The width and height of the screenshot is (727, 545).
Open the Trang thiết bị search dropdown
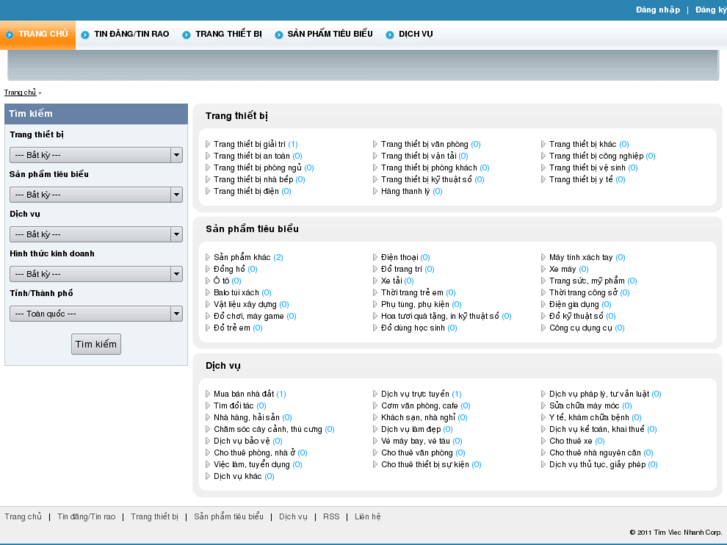click(96, 155)
